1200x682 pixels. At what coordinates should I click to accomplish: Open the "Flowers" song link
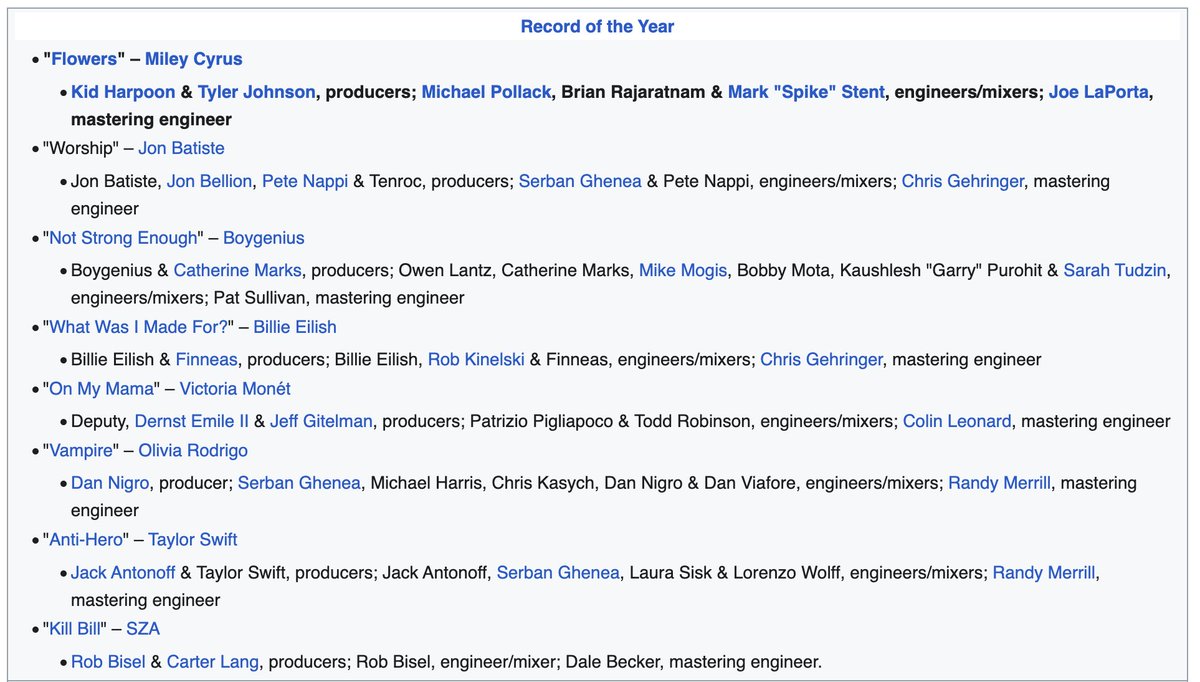pyautogui.click(x=84, y=59)
